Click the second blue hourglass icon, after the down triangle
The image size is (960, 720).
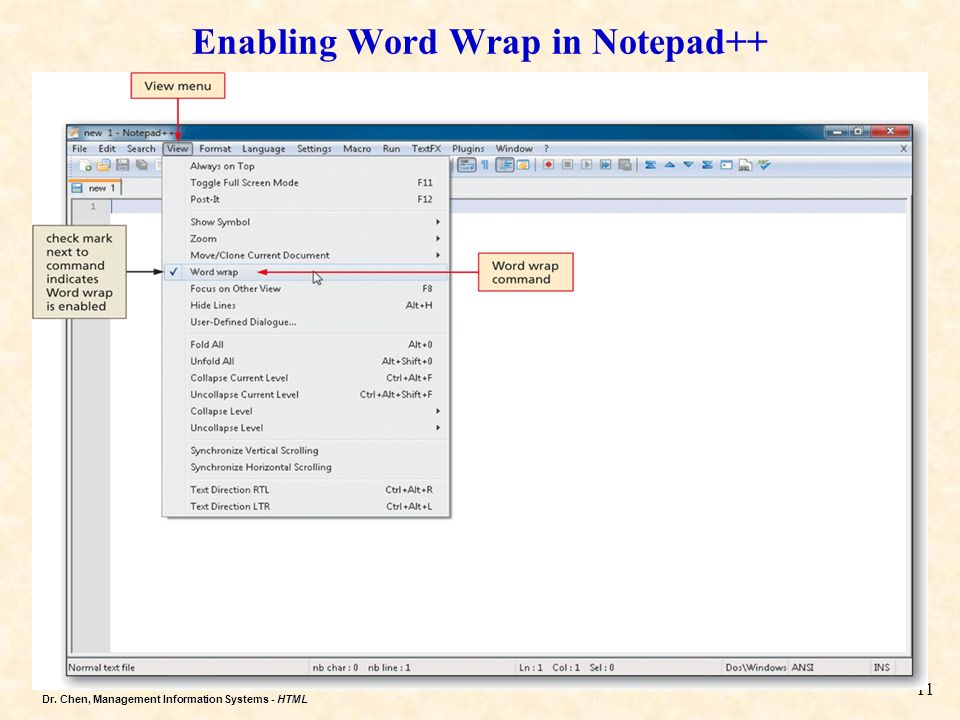707,165
